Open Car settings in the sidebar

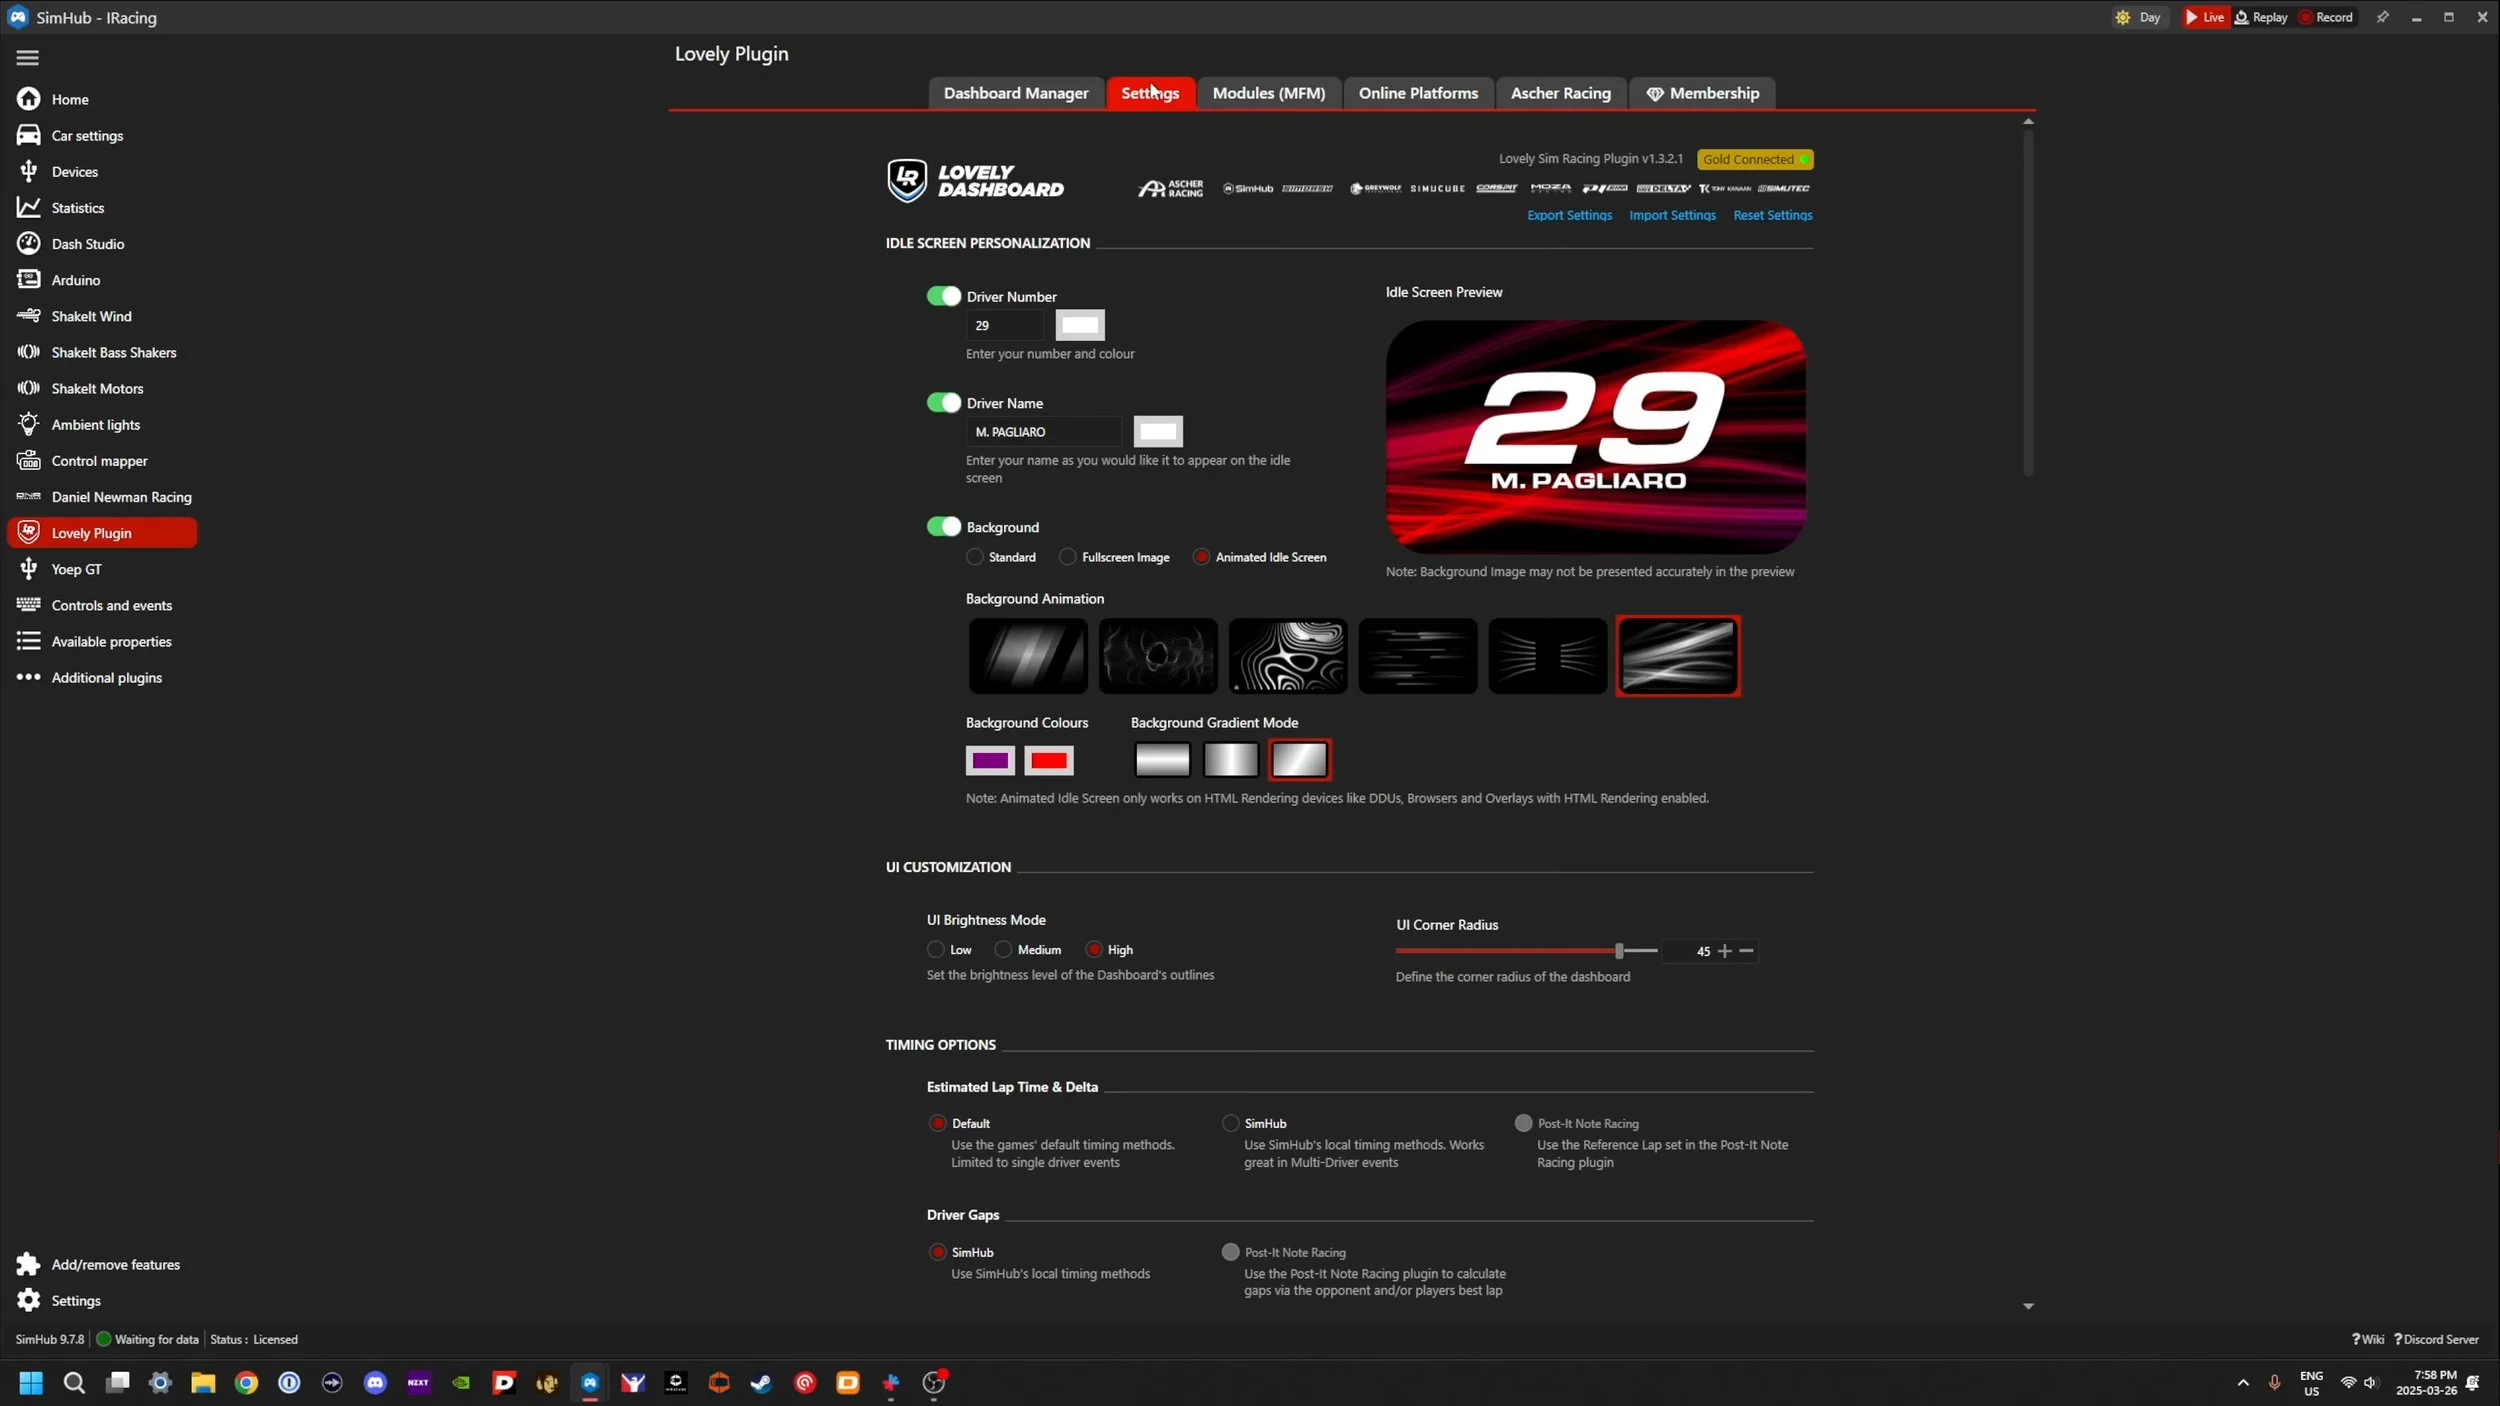(x=87, y=135)
